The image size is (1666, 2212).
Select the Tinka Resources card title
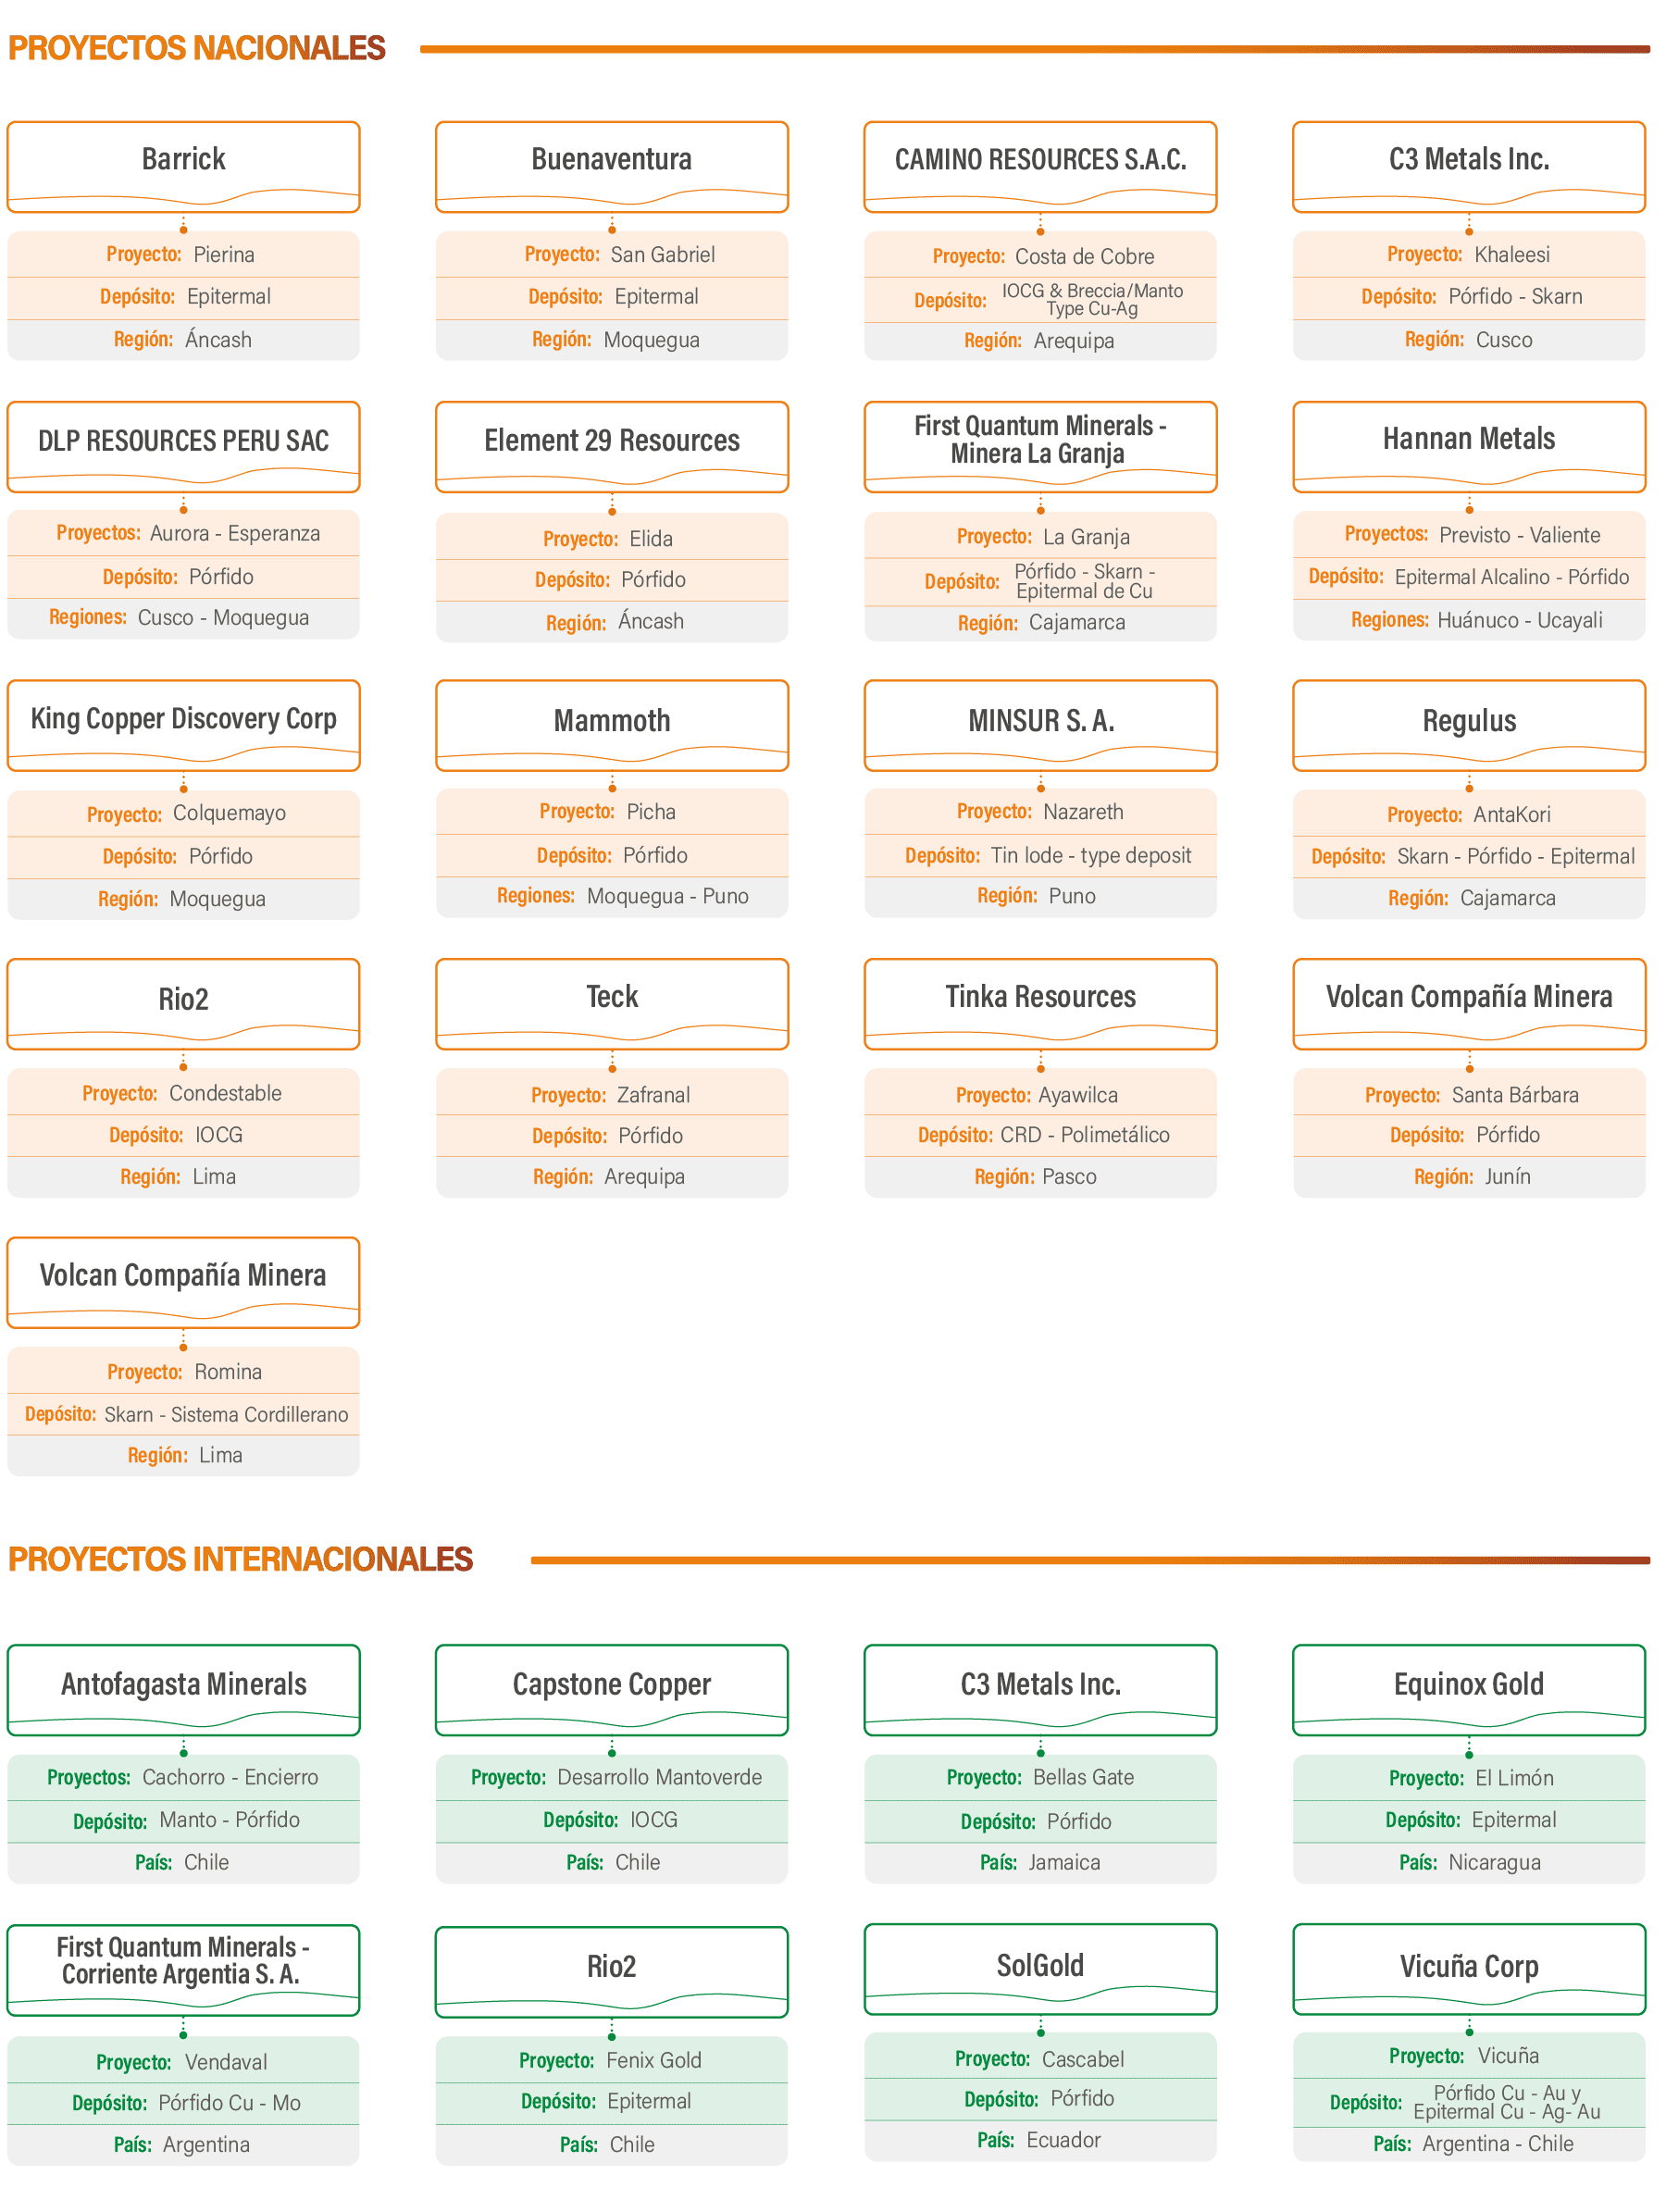[x=1040, y=996]
